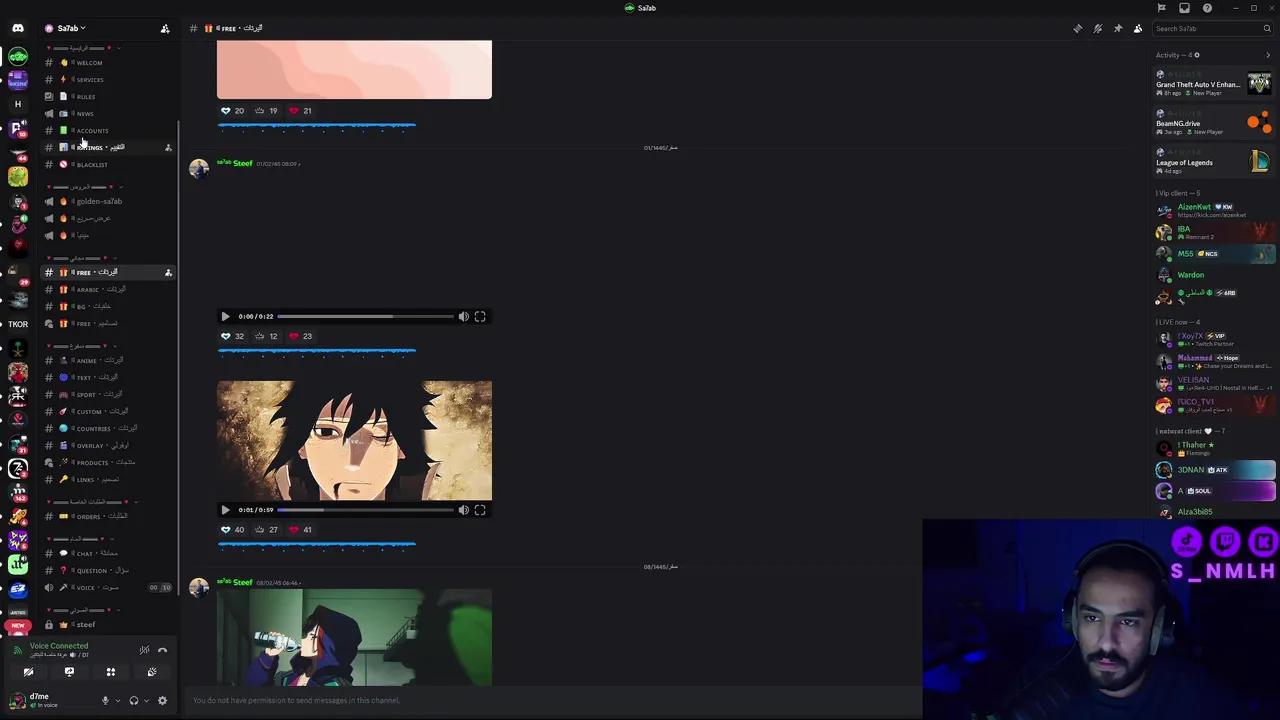
Task: Collapse the category above ORDERS channel
Action: [92, 501]
